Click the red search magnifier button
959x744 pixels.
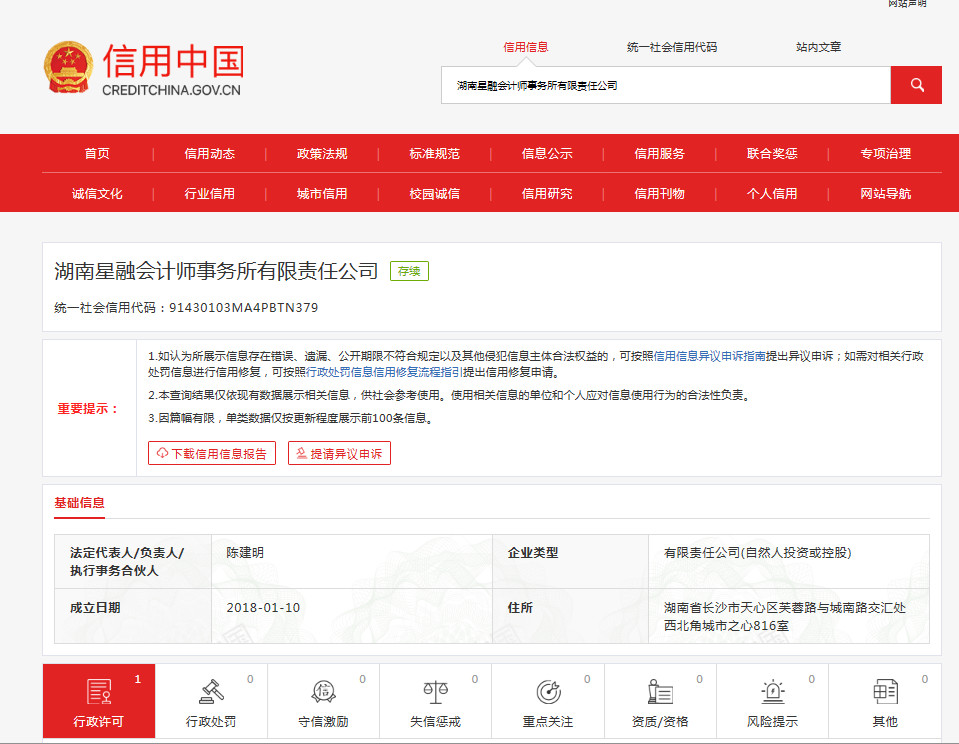[916, 85]
